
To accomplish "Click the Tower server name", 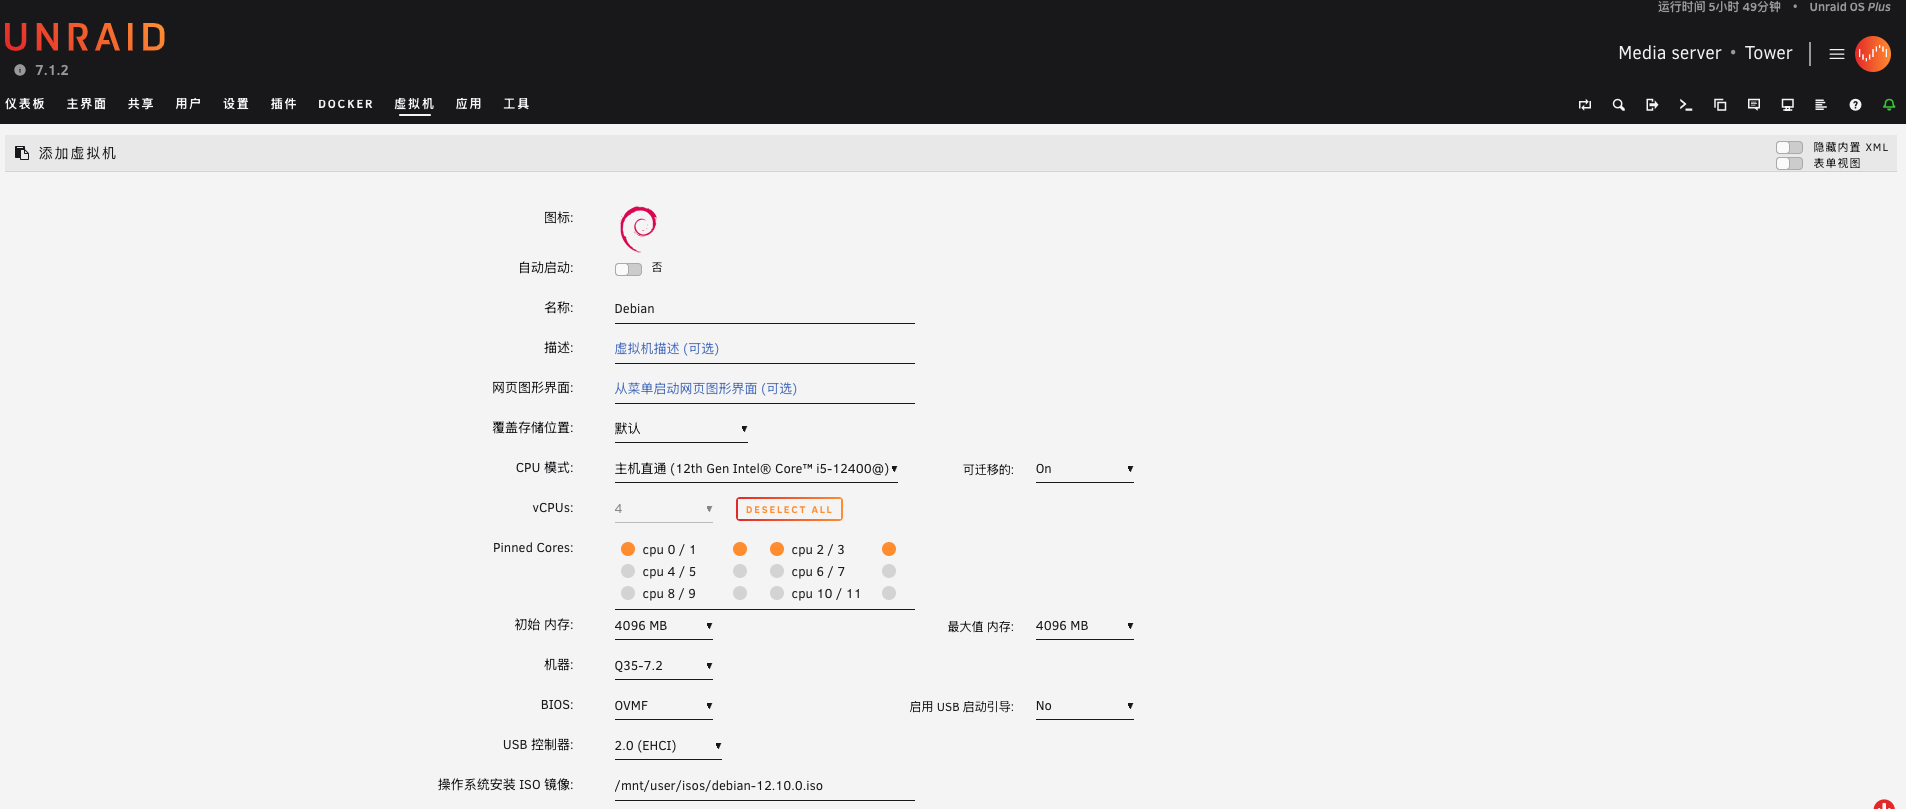I will [1769, 53].
